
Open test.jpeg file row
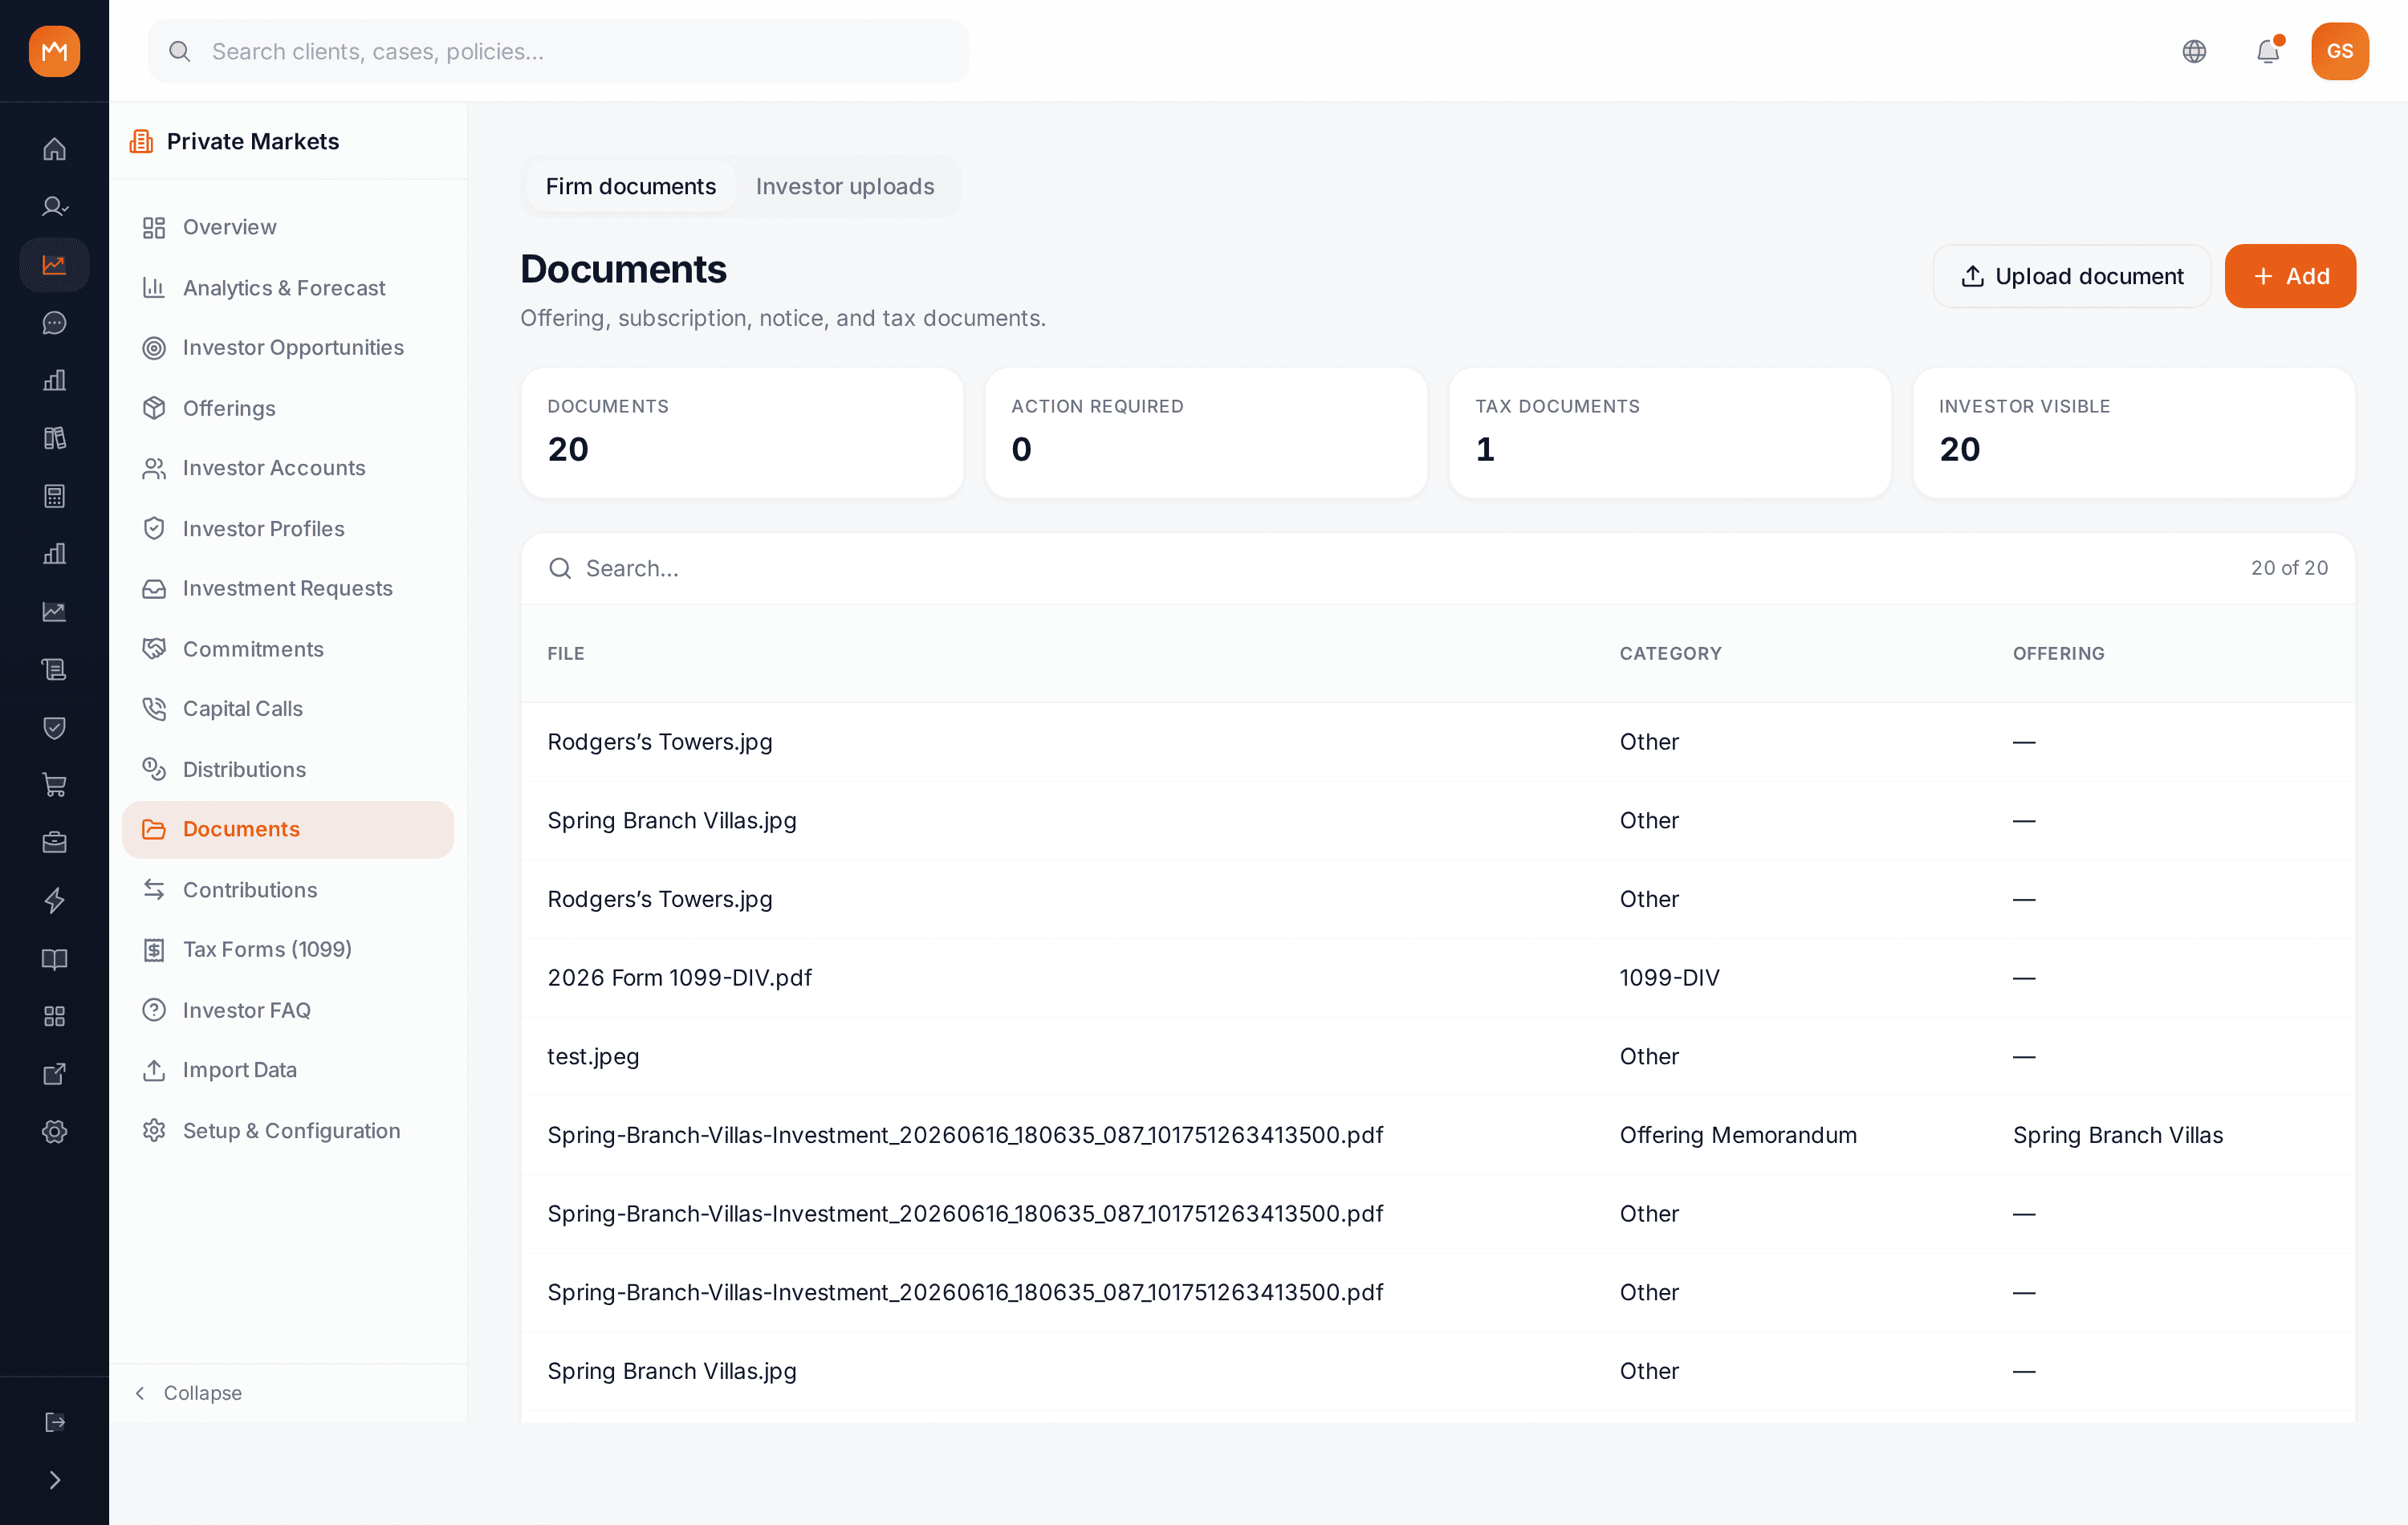pos(1437,1056)
